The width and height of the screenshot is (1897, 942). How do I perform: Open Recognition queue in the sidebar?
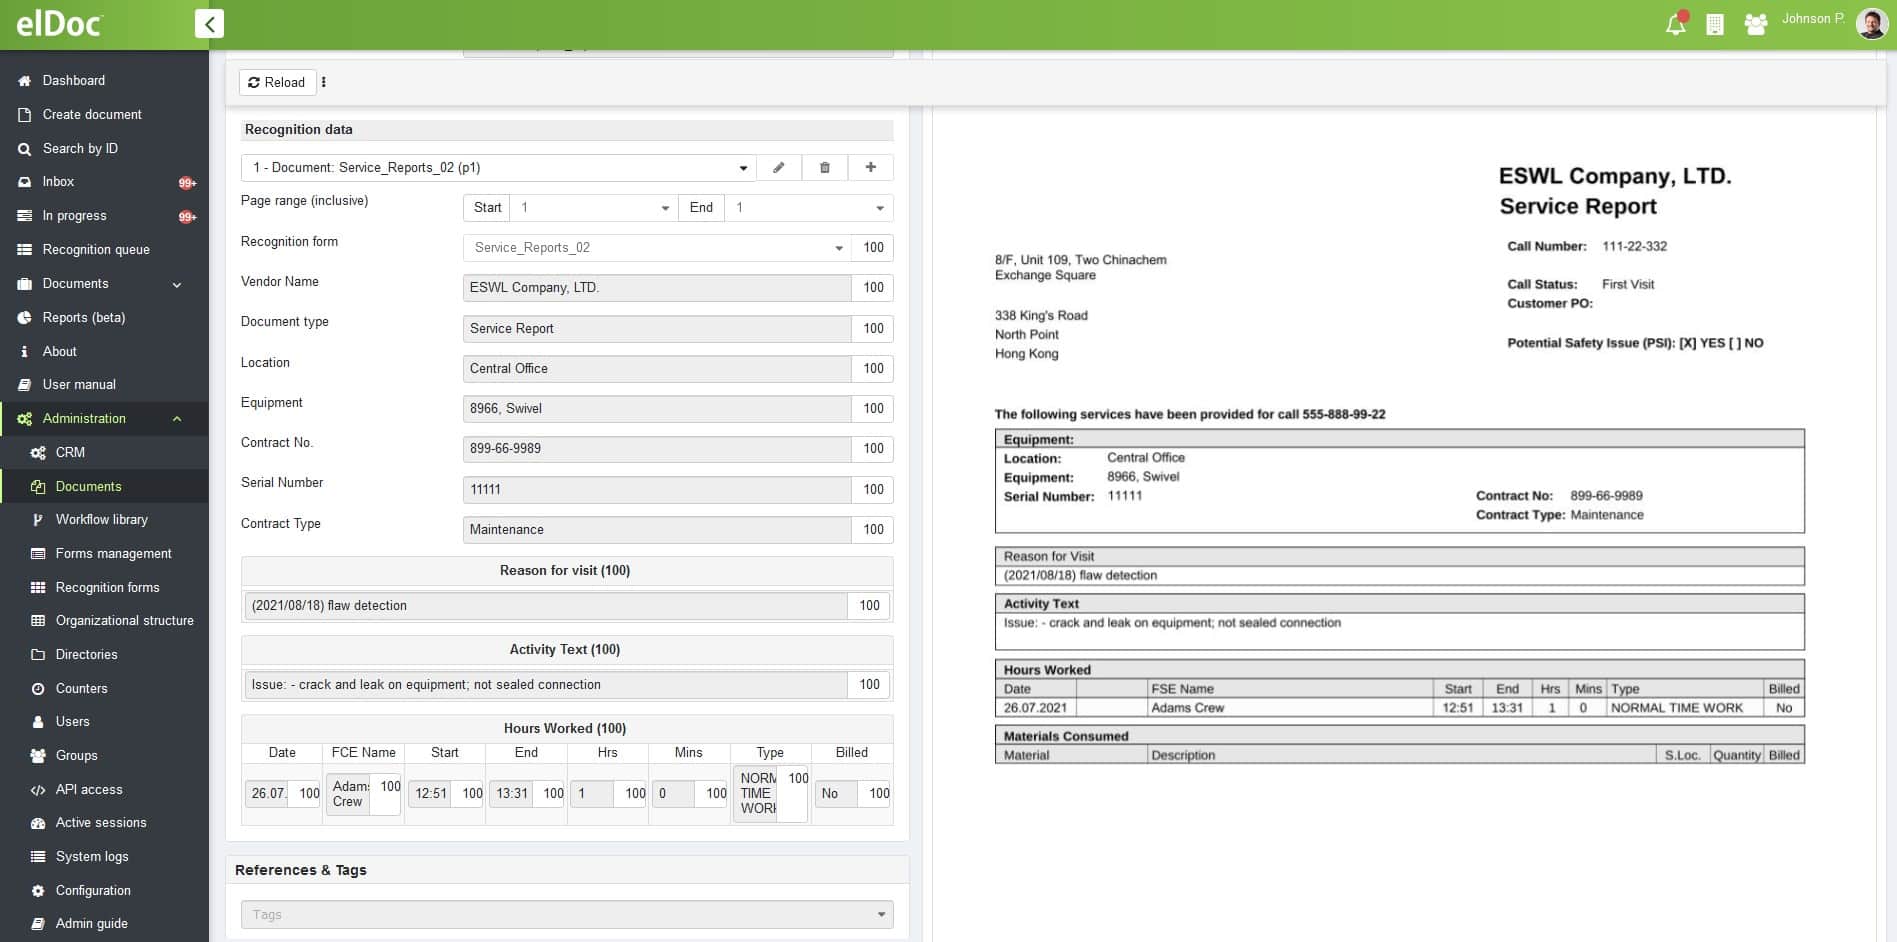pyautogui.click(x=95, y=249)
